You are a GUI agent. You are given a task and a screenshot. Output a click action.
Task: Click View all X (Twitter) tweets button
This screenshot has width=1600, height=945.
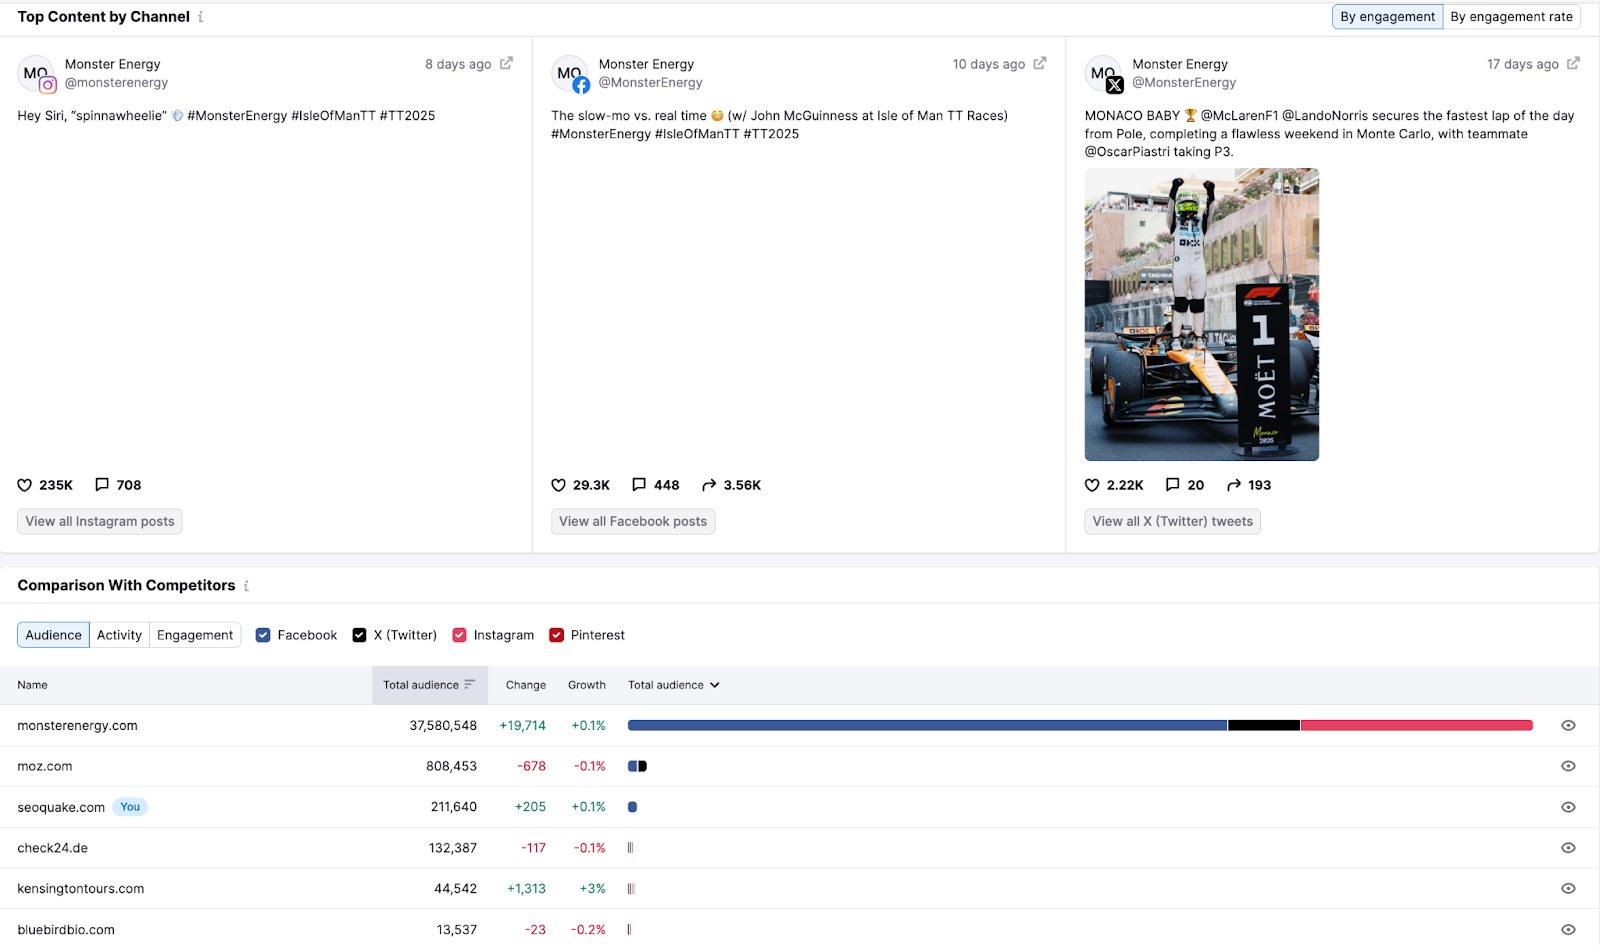[x=1172, y=521]
